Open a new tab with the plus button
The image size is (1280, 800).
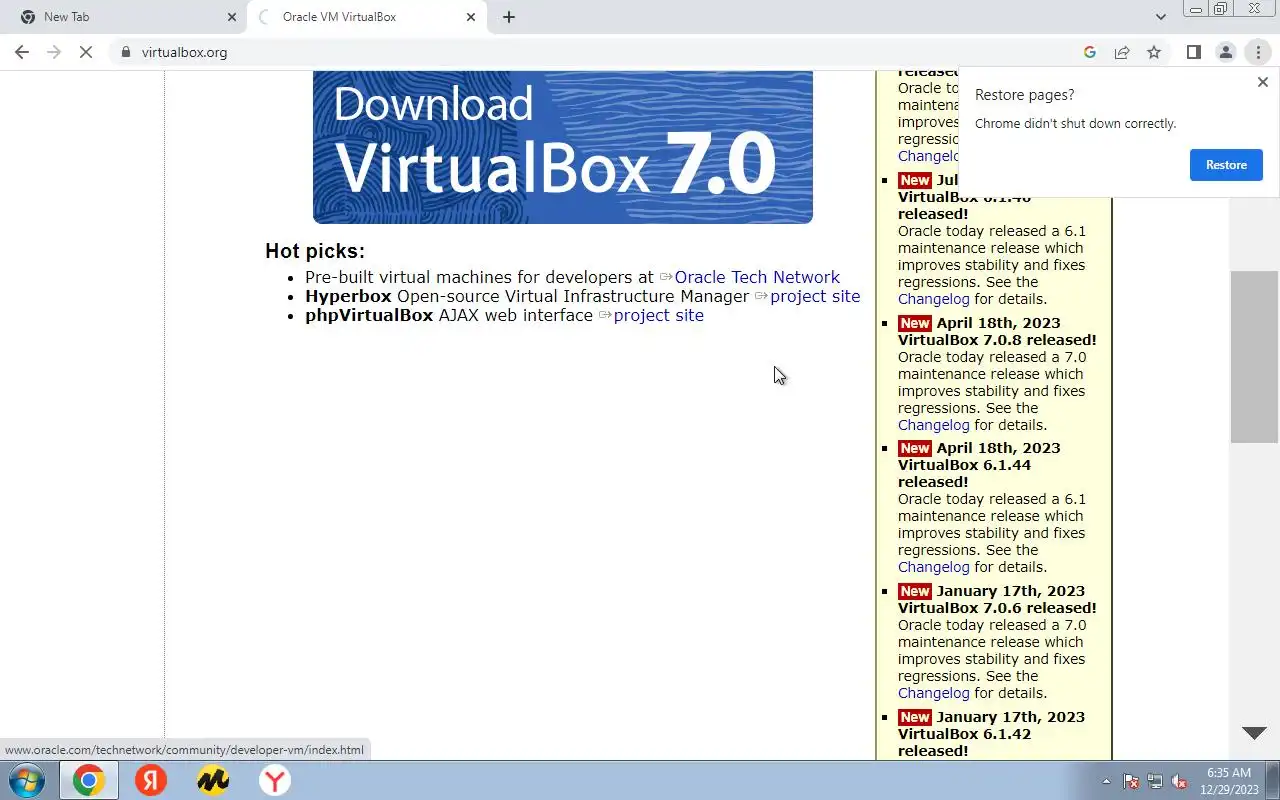(x=509, y=17)
